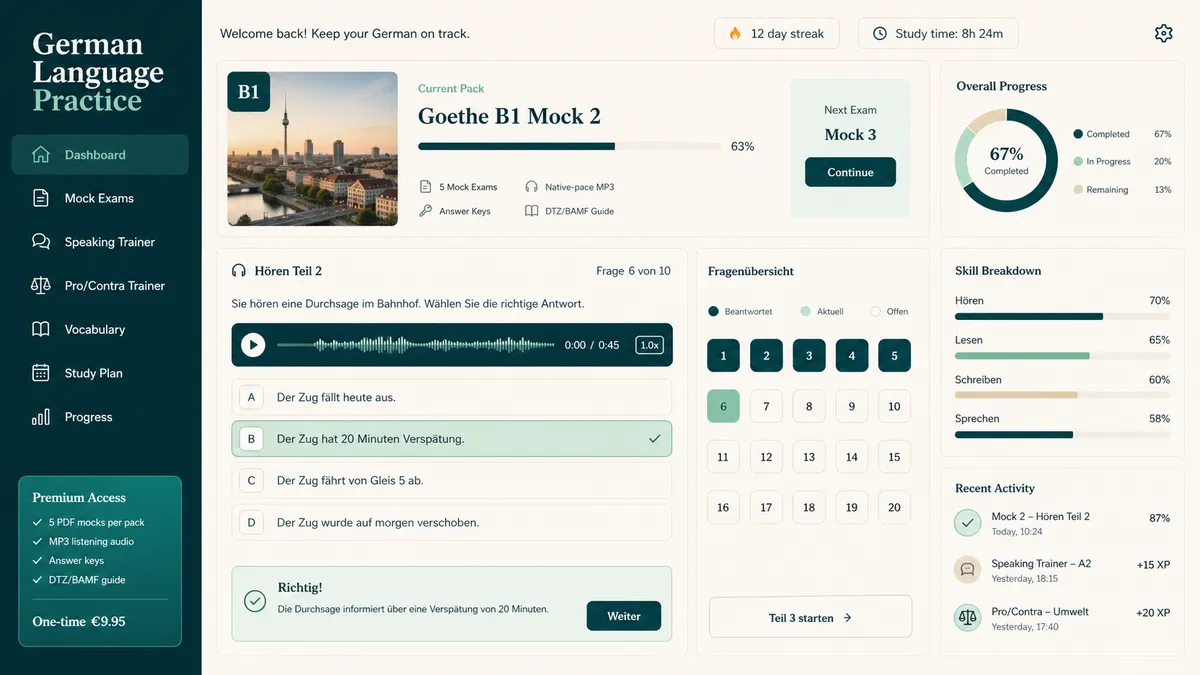This screenshot has width=1200, height=675.
Task: Click the Berlin skyline thumbnail
Action: pyautogui.click(x=313, y=149)
